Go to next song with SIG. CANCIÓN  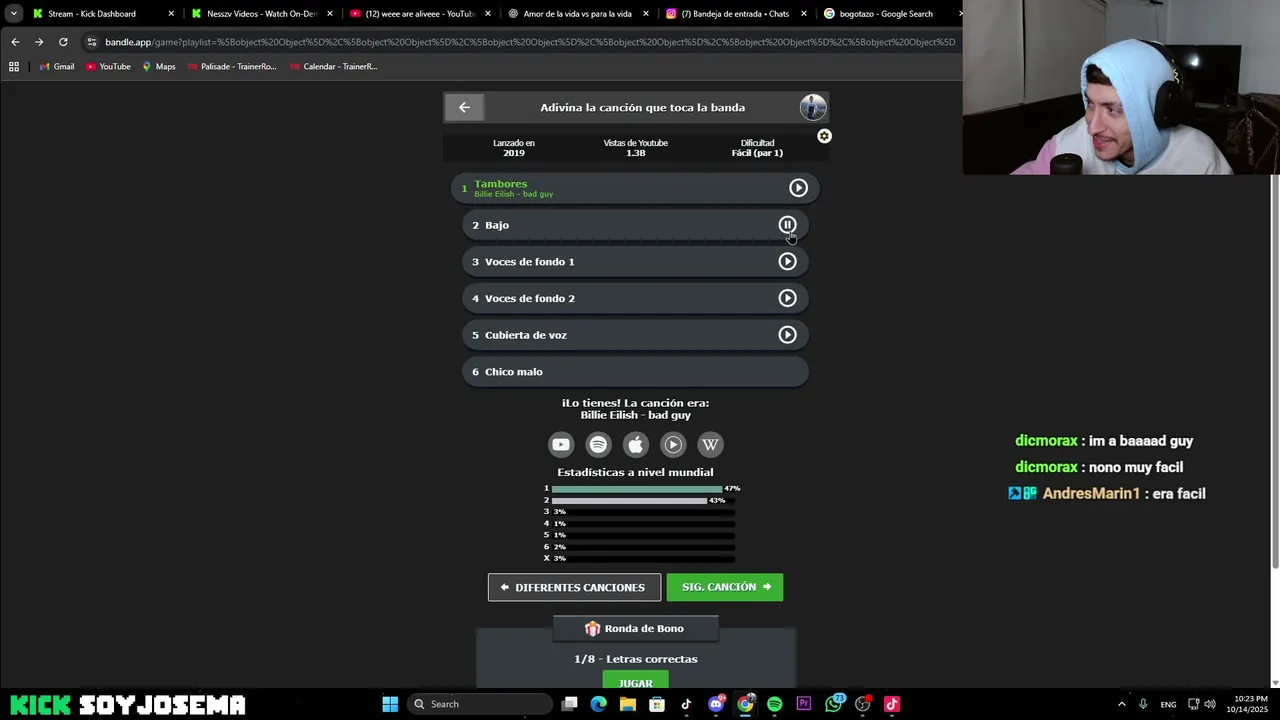pyautogui.click(x=725, y=587)
